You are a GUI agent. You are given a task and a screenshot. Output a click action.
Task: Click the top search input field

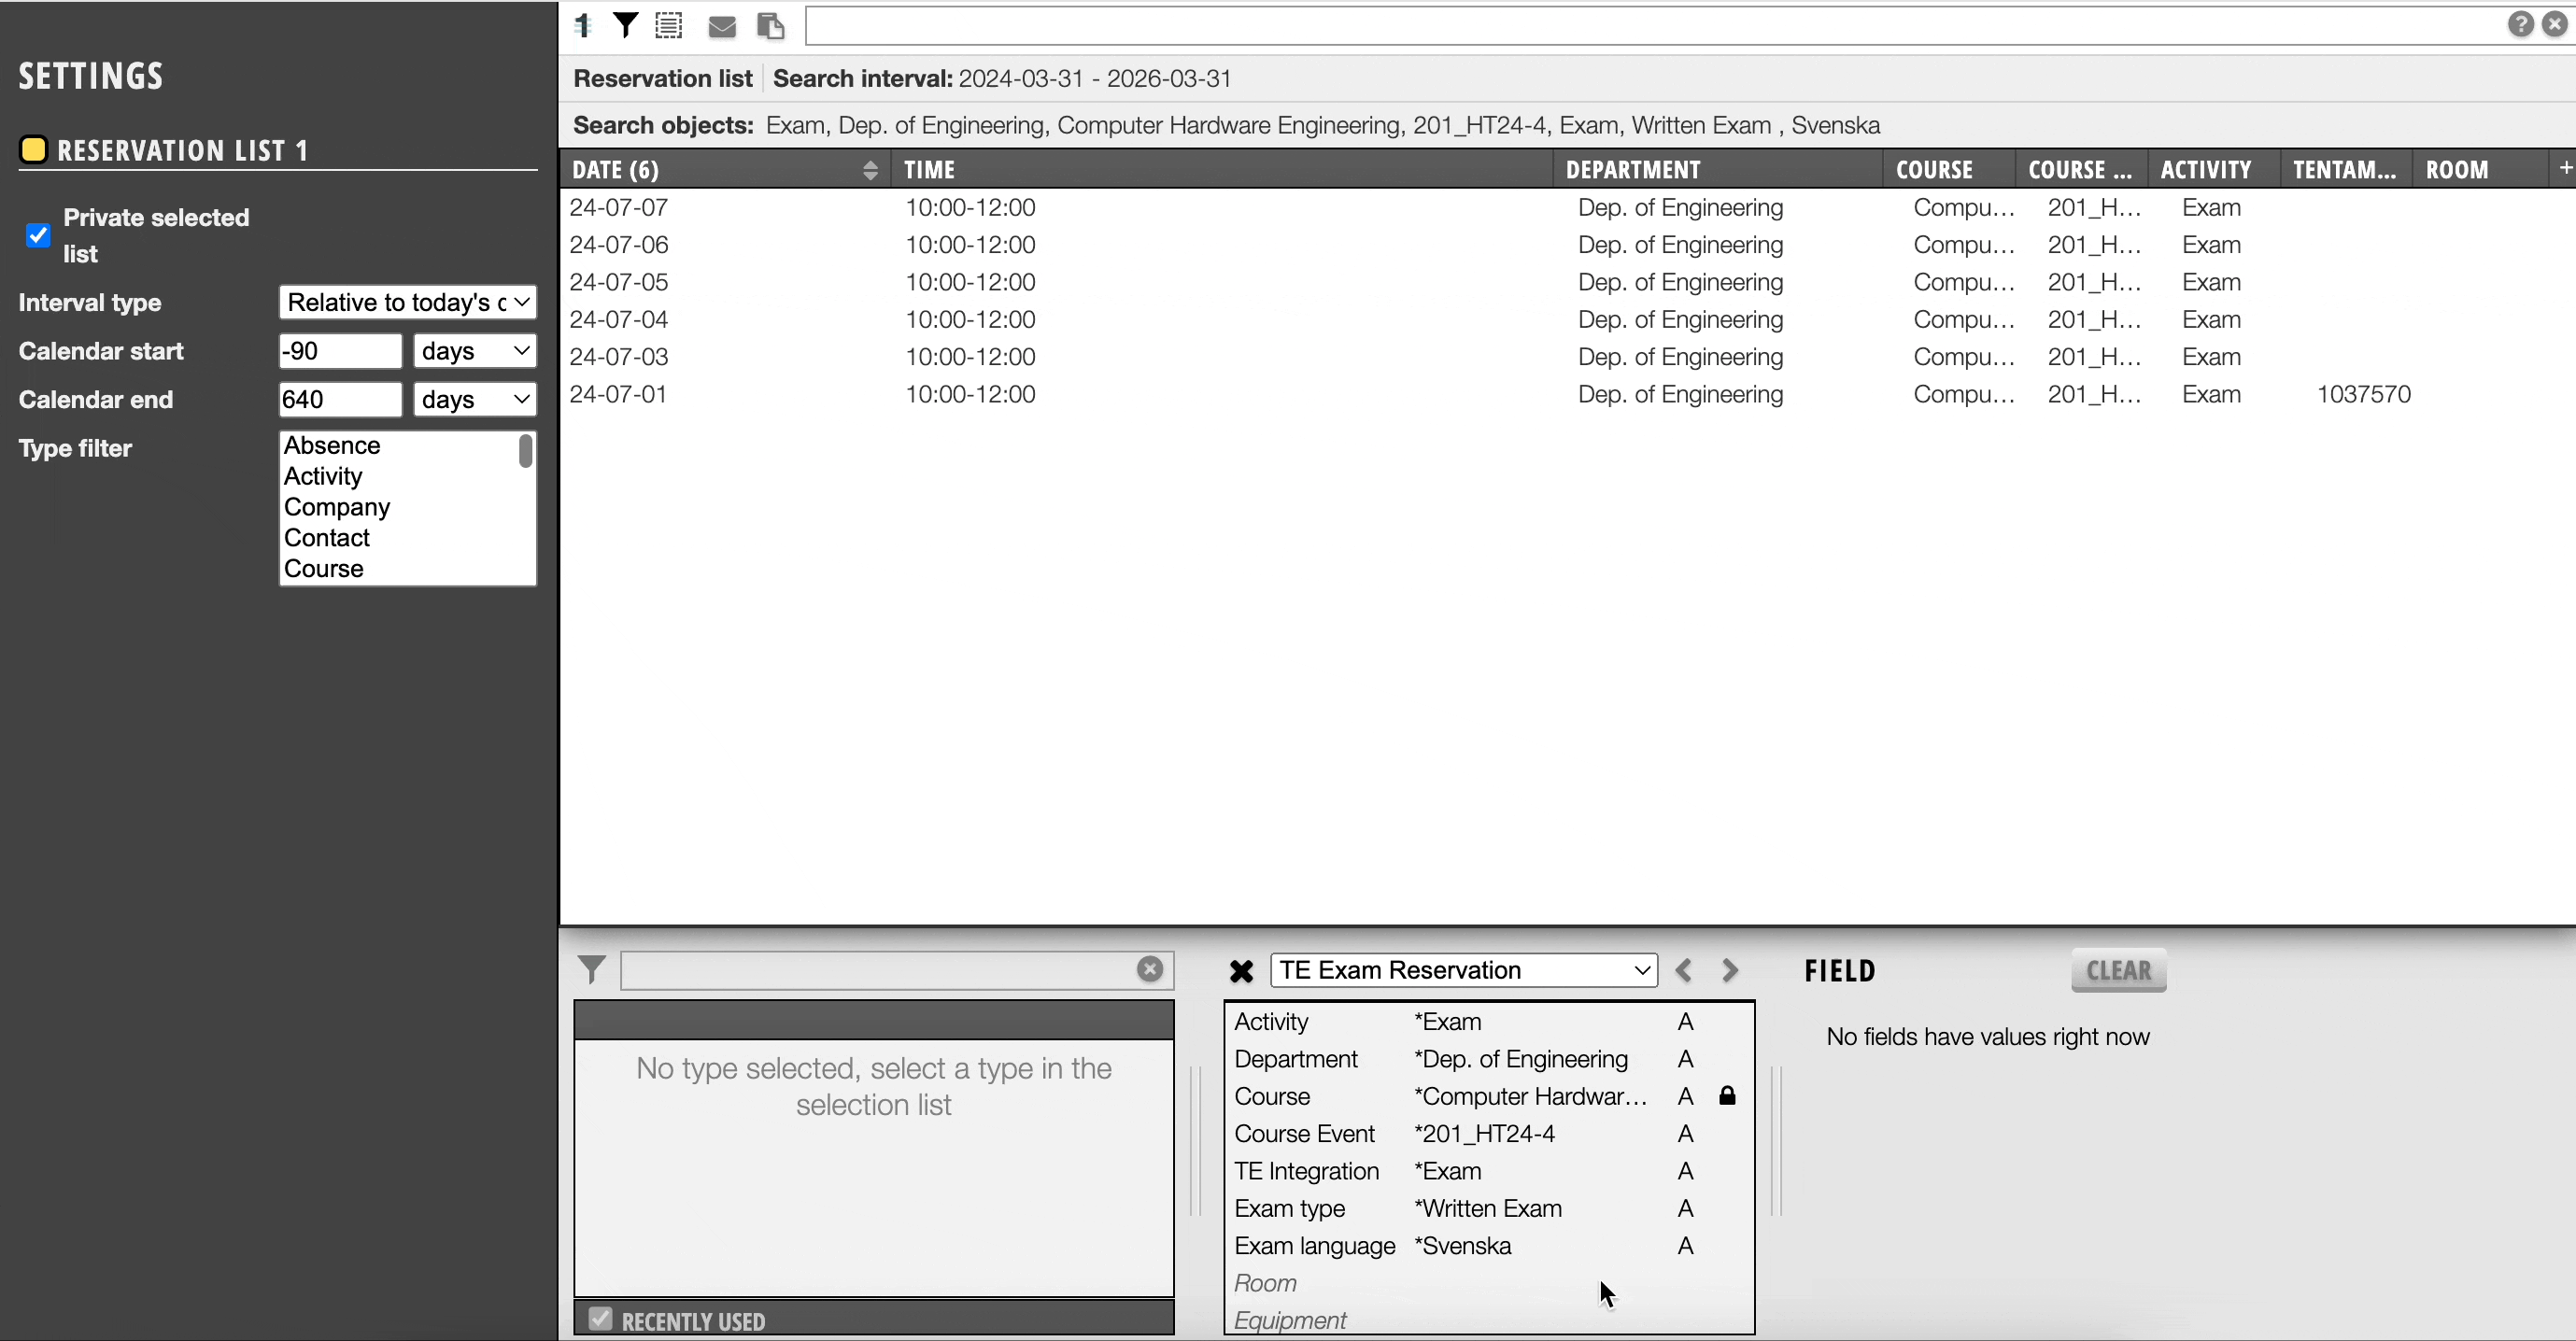(1652, 26)
